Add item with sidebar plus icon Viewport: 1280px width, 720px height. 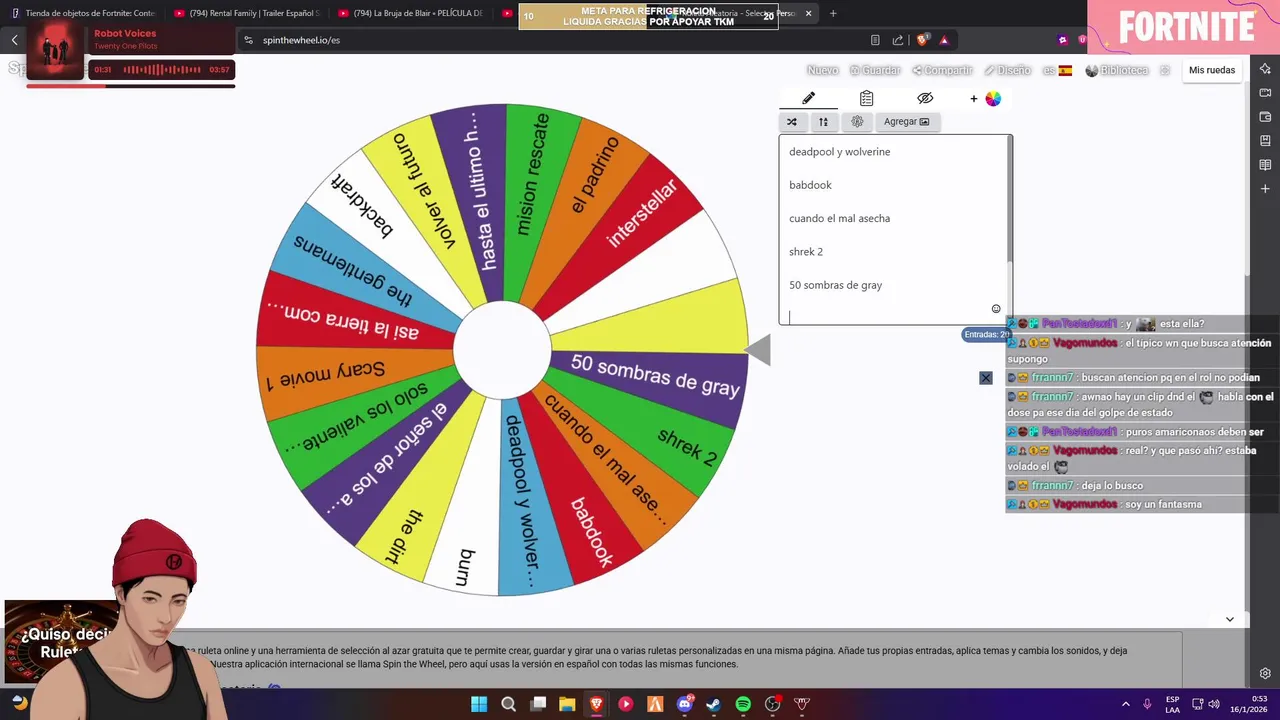coord(1265,189)
